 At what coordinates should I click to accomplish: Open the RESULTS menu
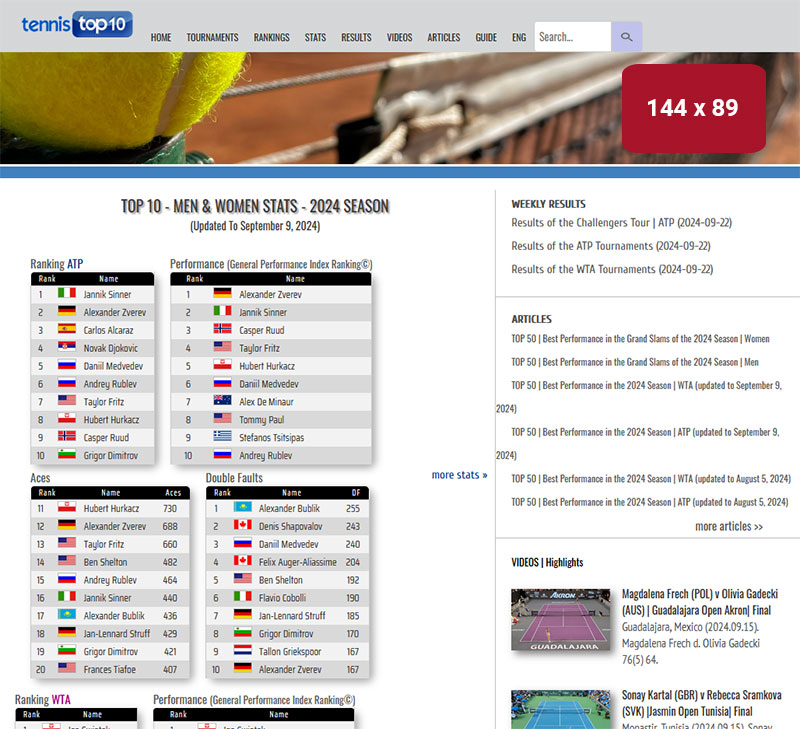click(356, 37)
